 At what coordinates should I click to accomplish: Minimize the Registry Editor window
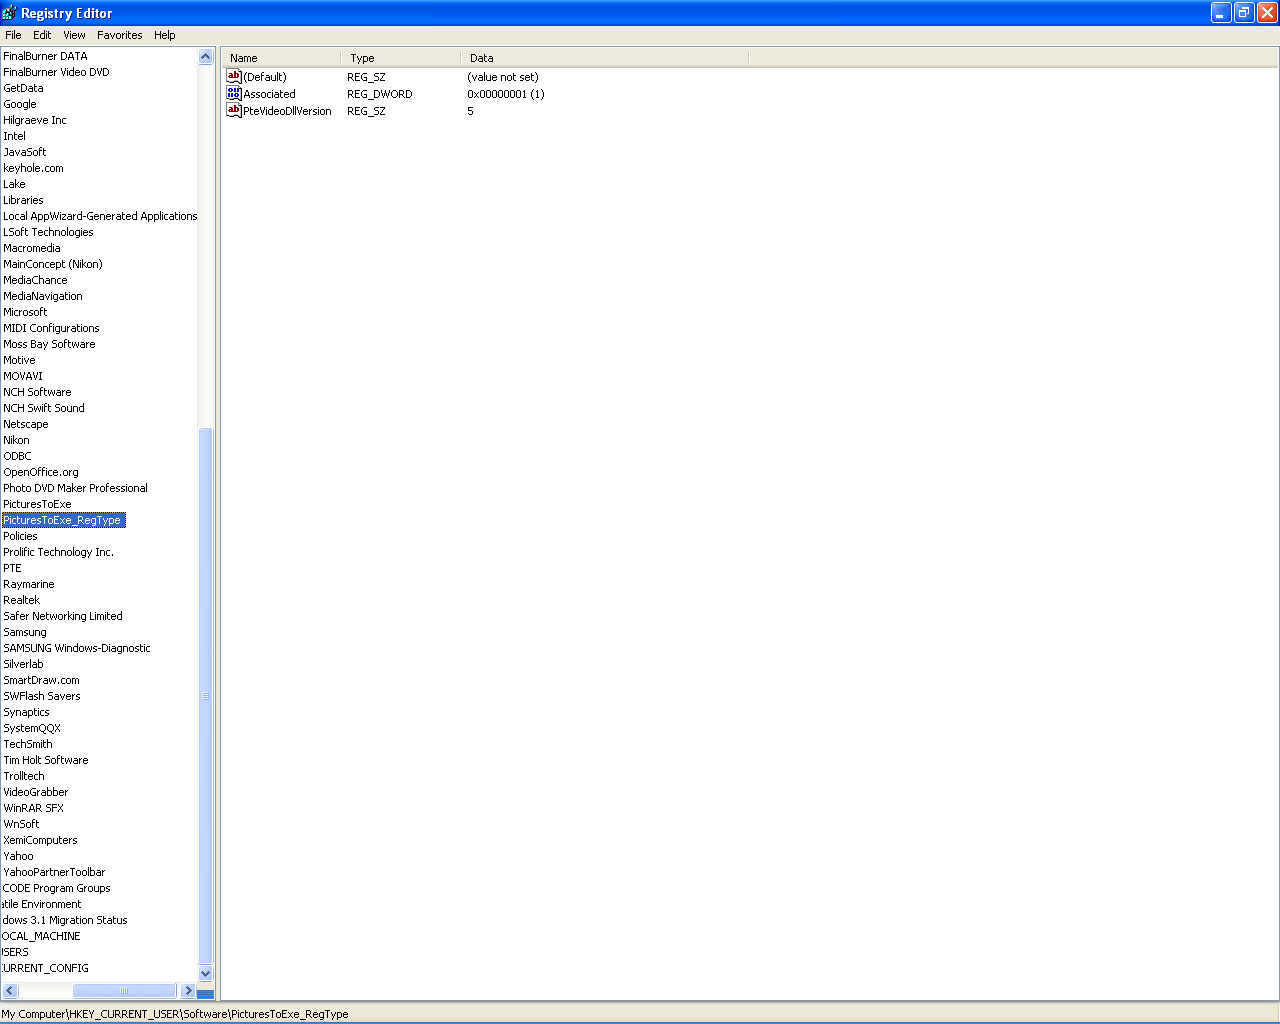point(1221,13)
